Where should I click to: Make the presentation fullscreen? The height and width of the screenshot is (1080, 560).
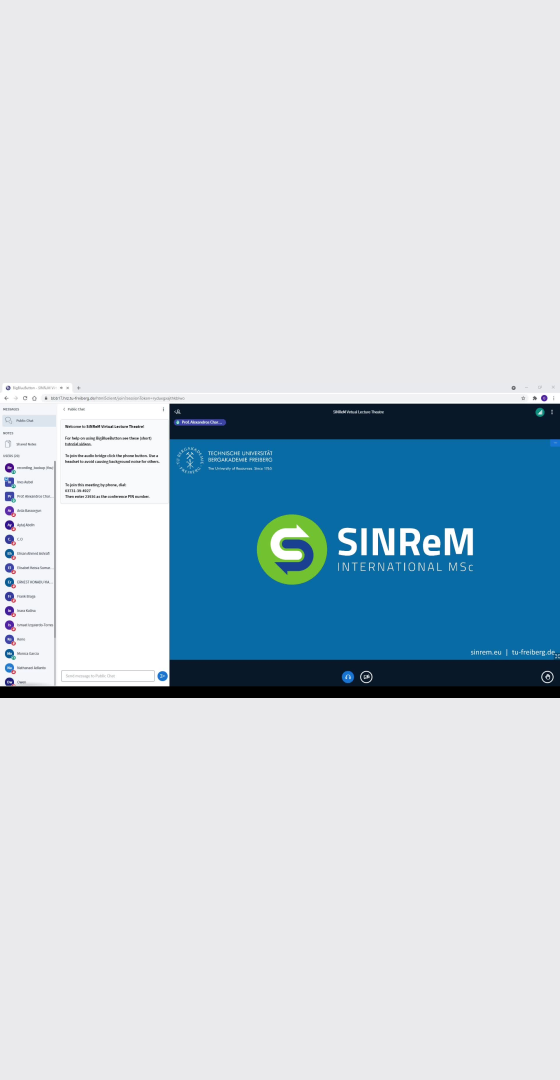pyautogui.click(x=557, y=656)
